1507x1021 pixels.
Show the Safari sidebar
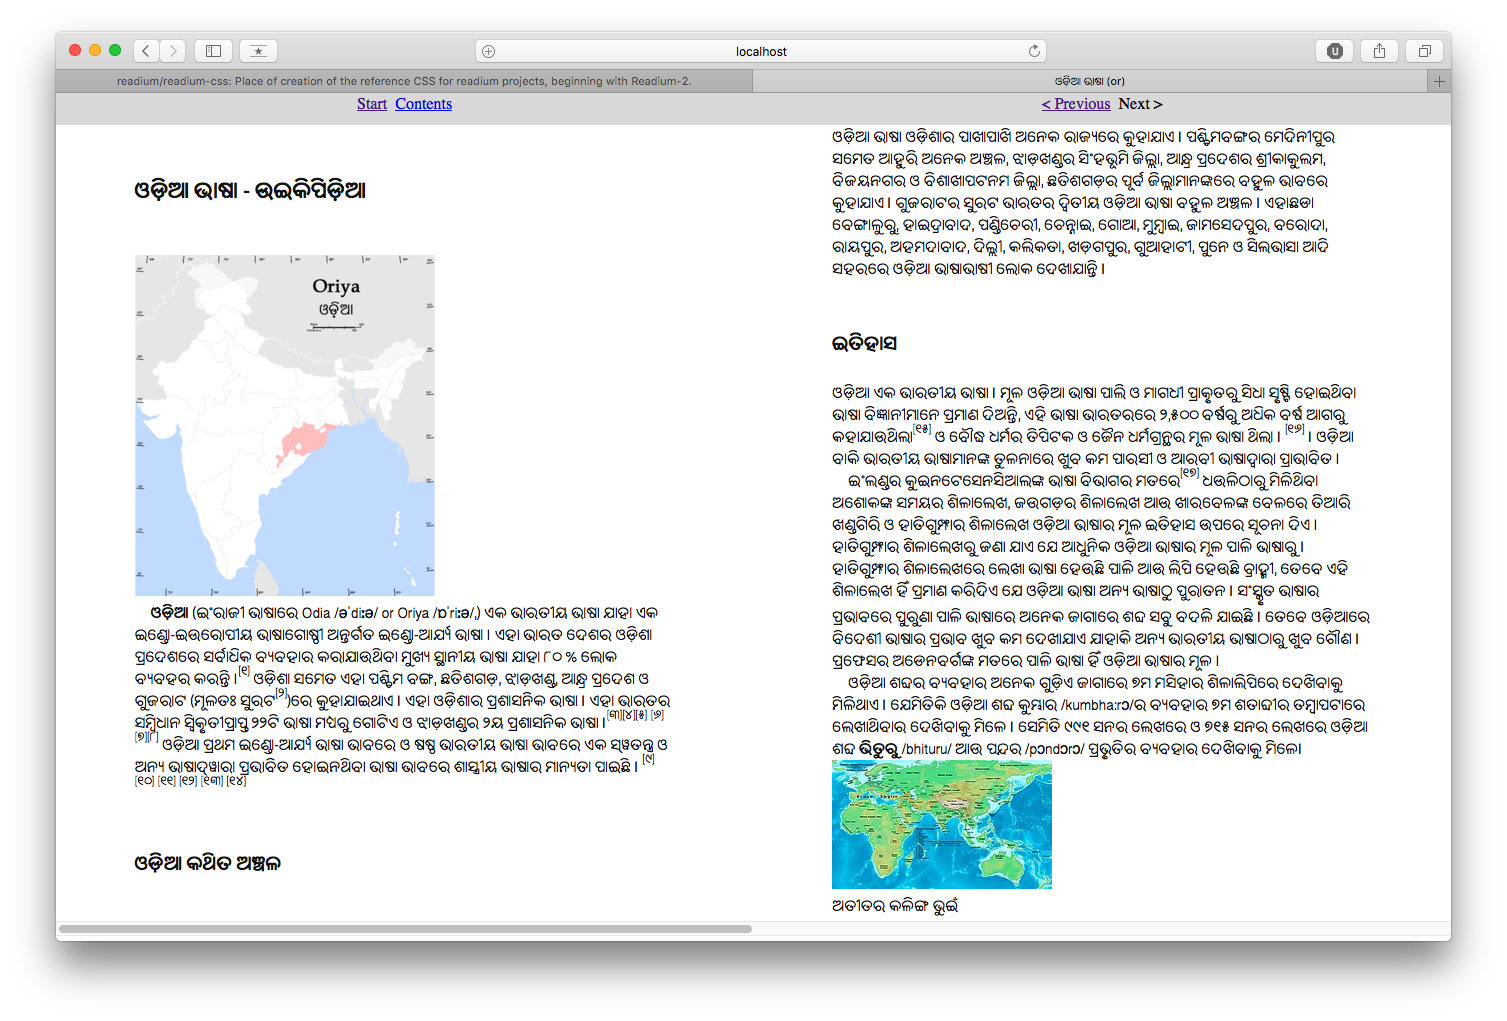(x=213, y=51)
